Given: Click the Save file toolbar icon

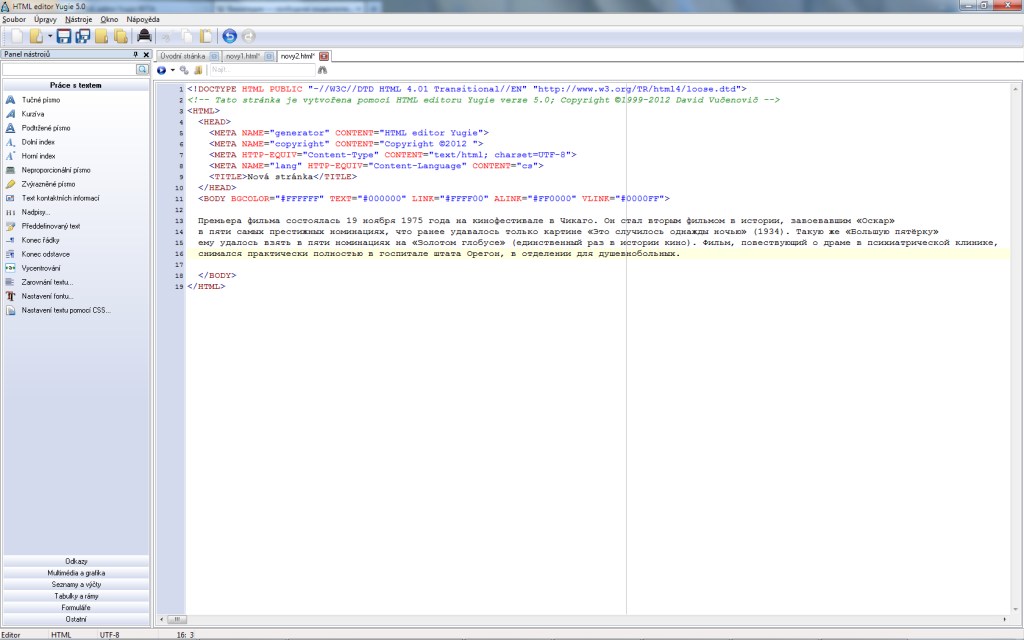Looking at the screenshot, I should click(x=64, y=36).
